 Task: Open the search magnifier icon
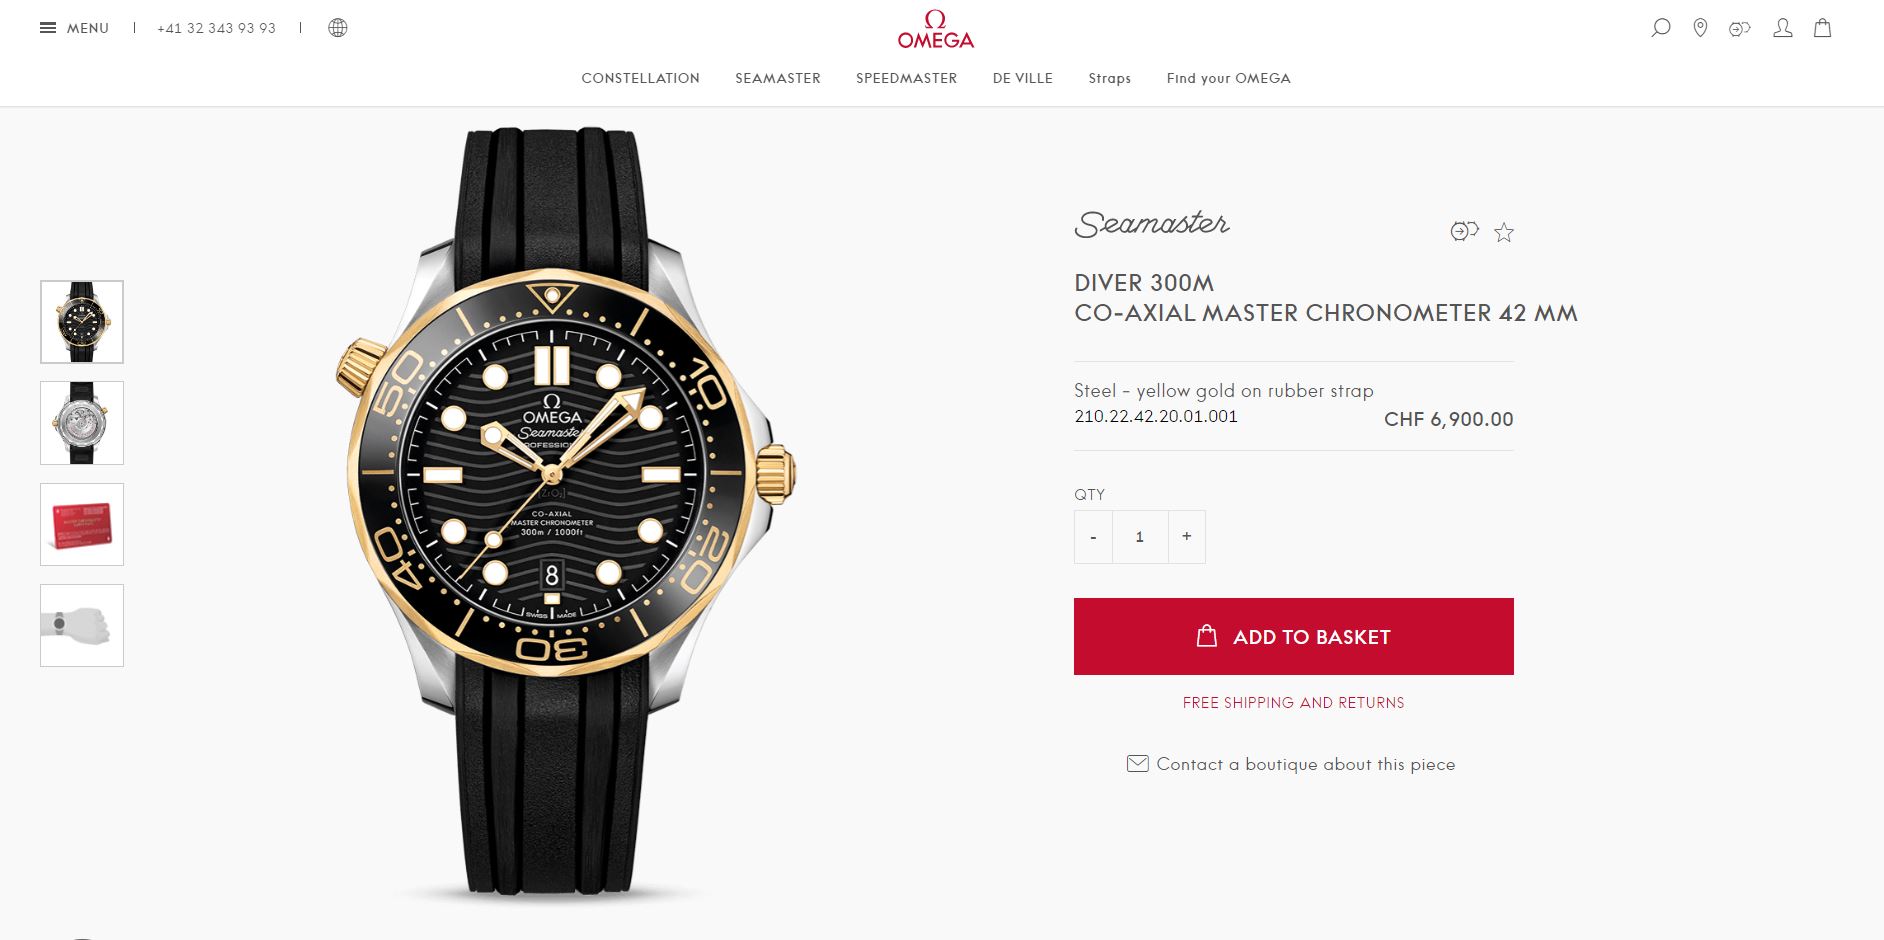pos(1661,28)
